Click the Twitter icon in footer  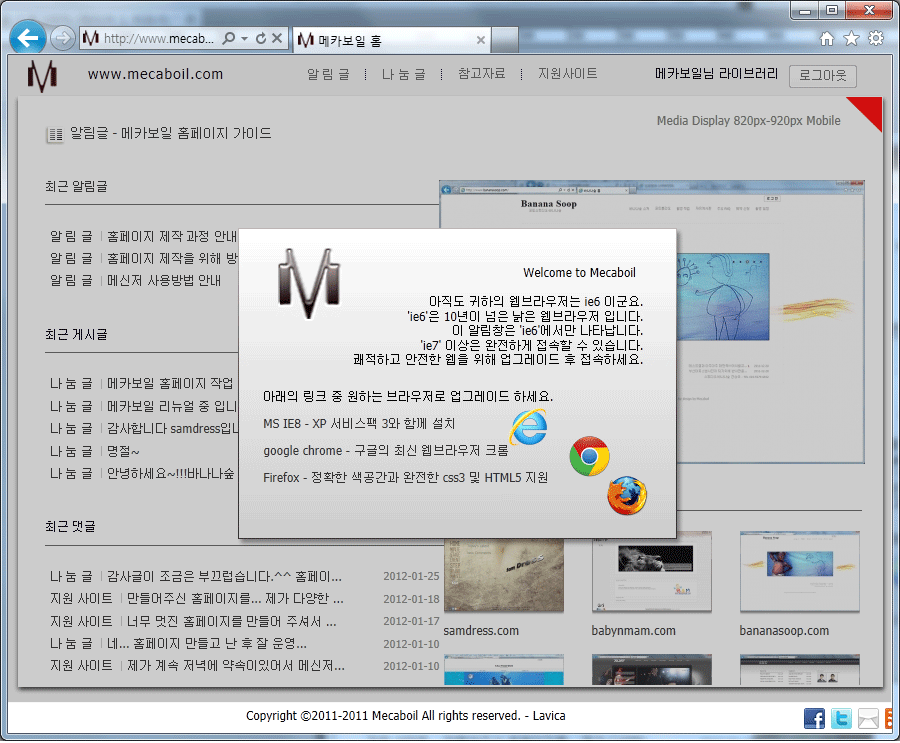pos(841,719)
